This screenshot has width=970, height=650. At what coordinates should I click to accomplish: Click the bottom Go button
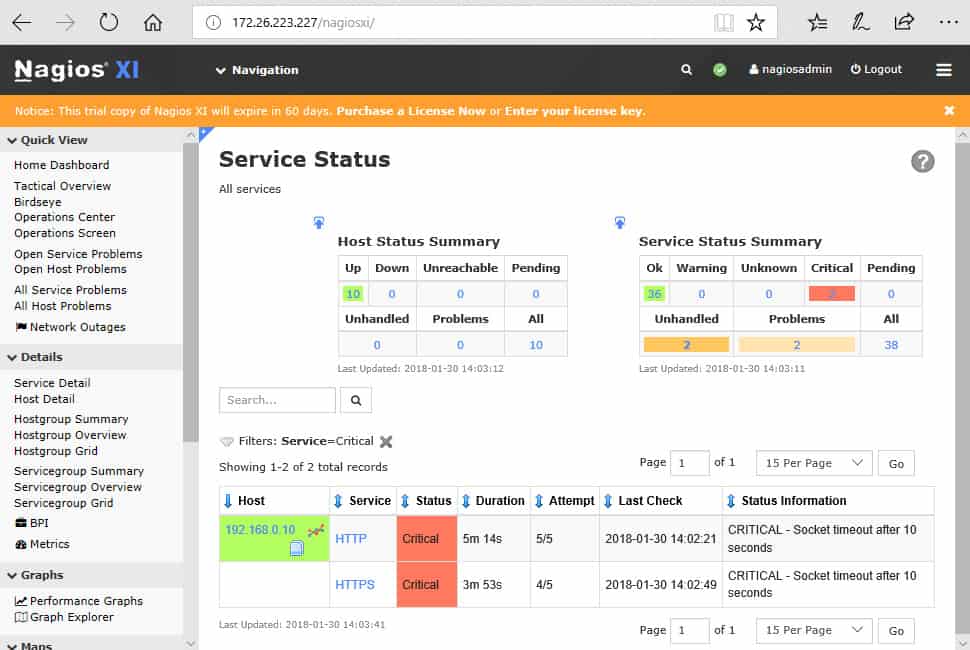896,630
